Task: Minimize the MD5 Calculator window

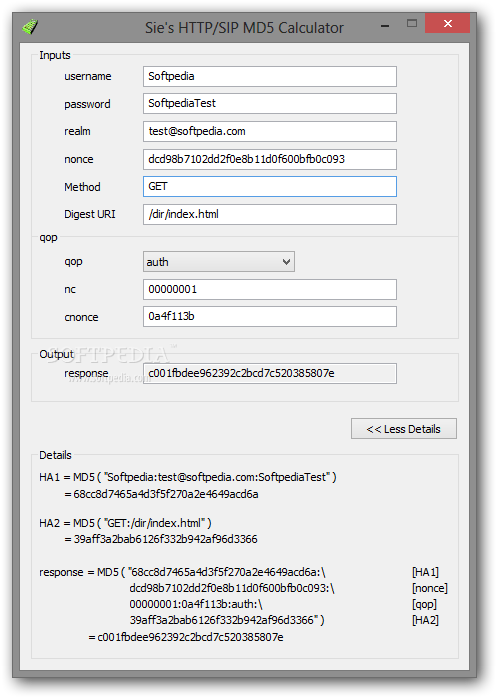Action: [x=385, y=26]
